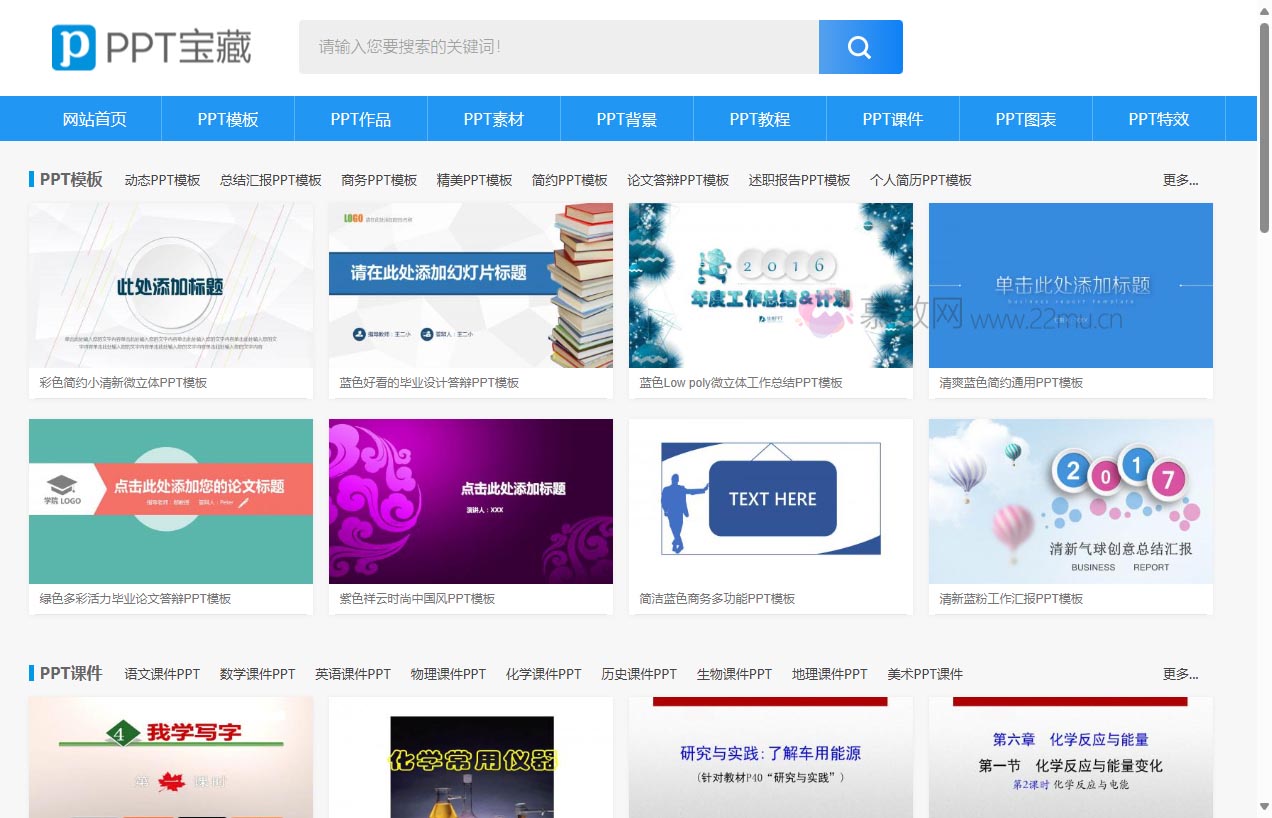The width and height of the screenshot is (1272, 818).
Task: Go to the PPT素材 navigation tab
Action: (x=494, y=119)
